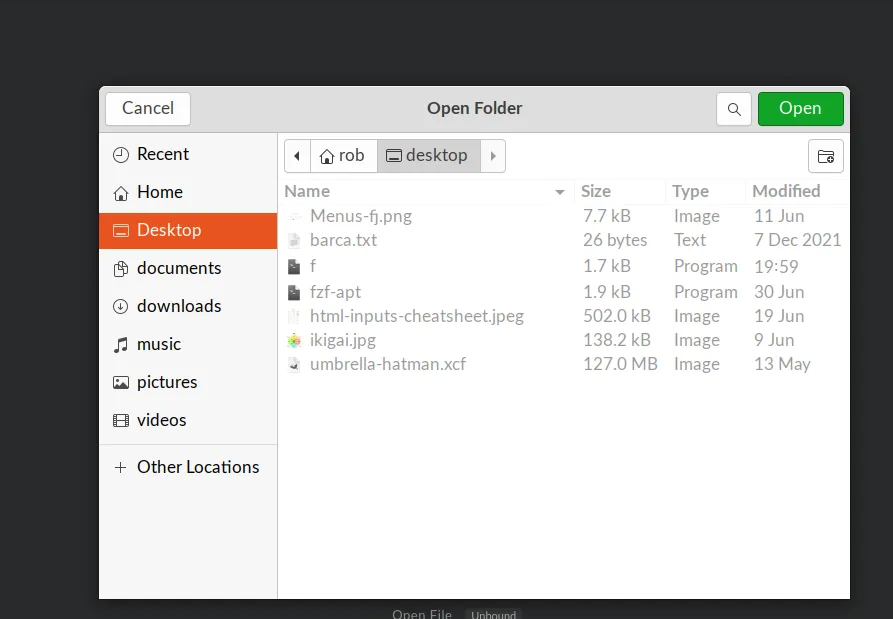Click the clock icon beside Recent
The image size is (893, 619).
(x=121, y=154)
